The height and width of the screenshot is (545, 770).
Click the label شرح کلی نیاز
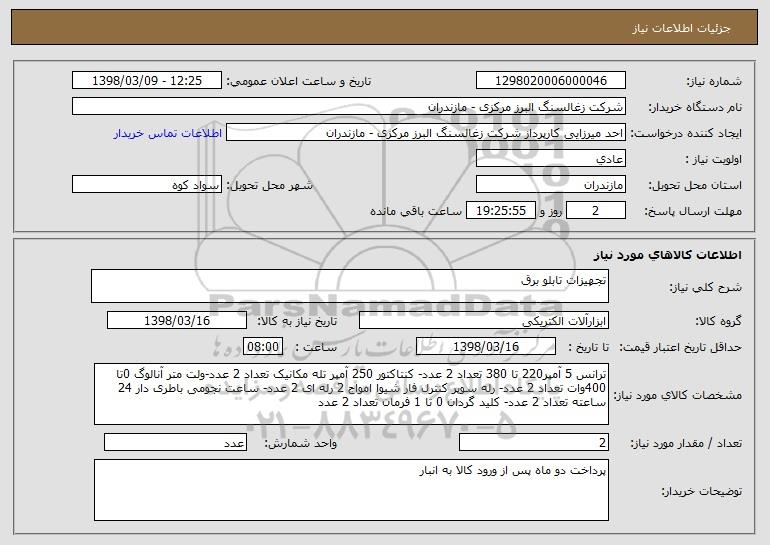[x=706, y=288]
